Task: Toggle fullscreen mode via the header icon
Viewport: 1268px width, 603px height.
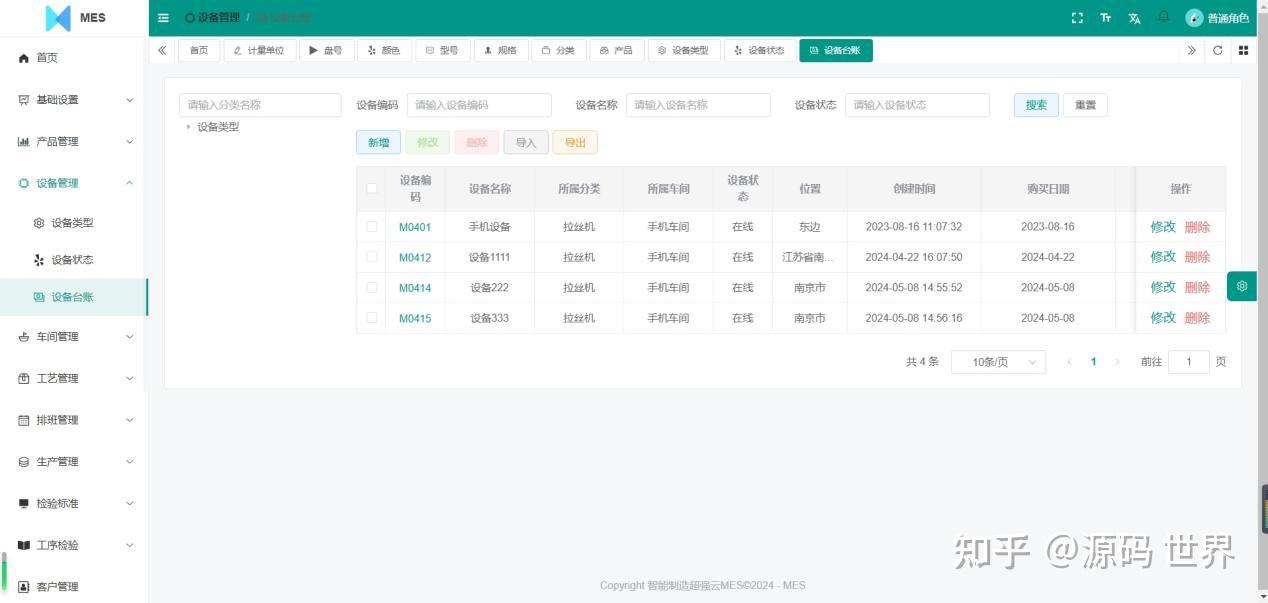Action: (1076, 18)
